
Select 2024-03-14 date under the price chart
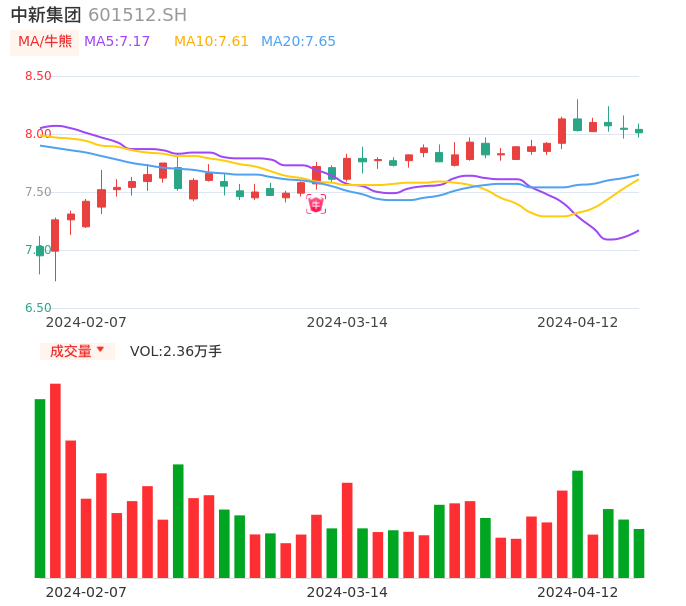pos(347,322)
